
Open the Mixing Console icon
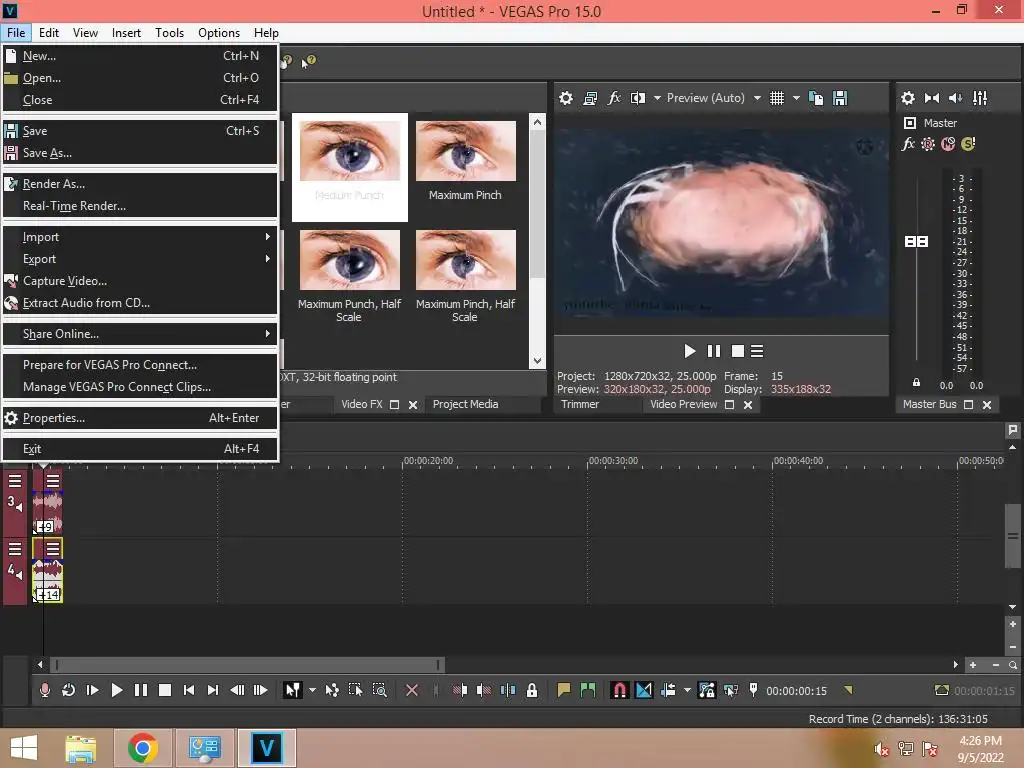pyautogui.click(x=980, y=98)
